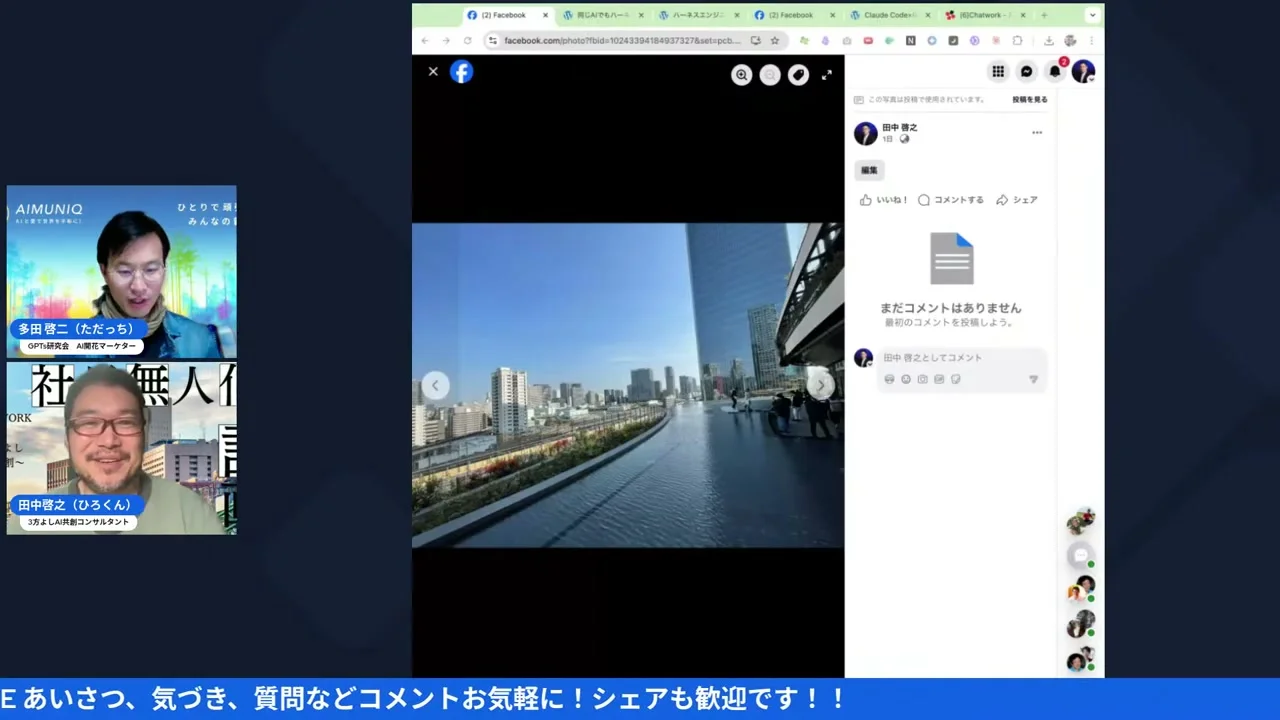1280x720 pixels.
Task: Switch to the Chatwork tab
Action: 985,15
